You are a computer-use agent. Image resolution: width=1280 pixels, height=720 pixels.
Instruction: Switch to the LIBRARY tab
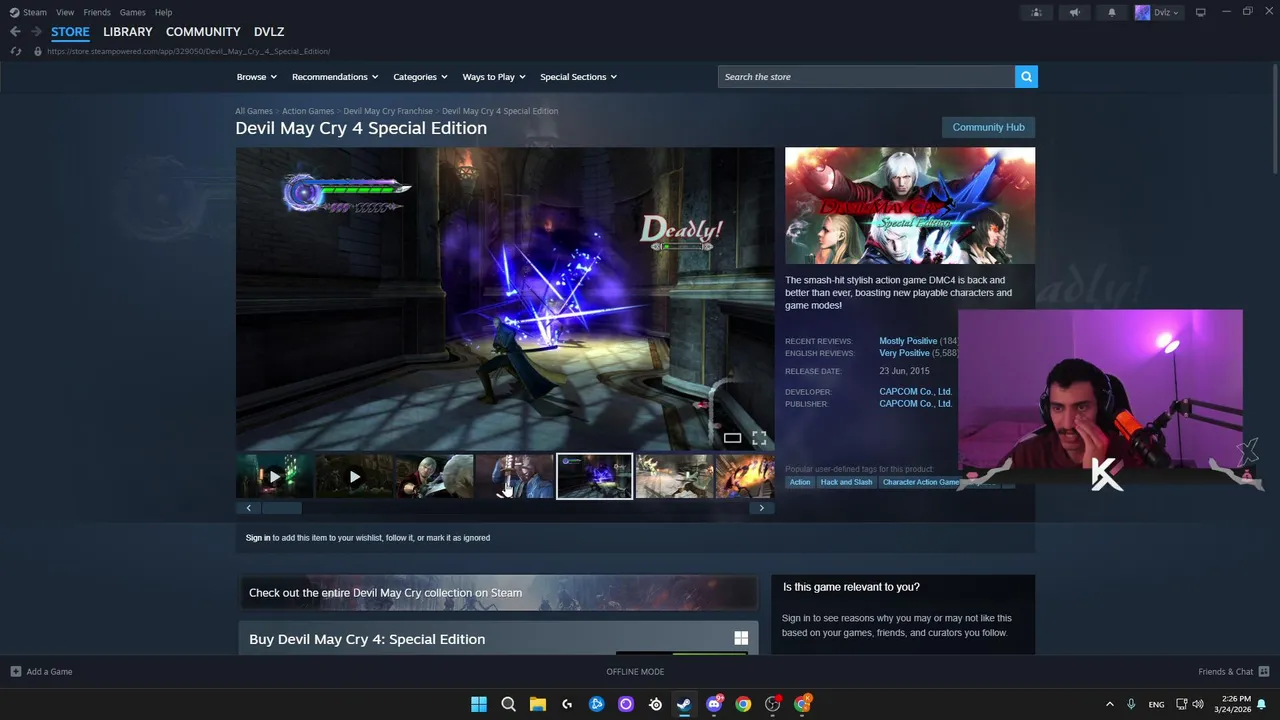[128, 32]
